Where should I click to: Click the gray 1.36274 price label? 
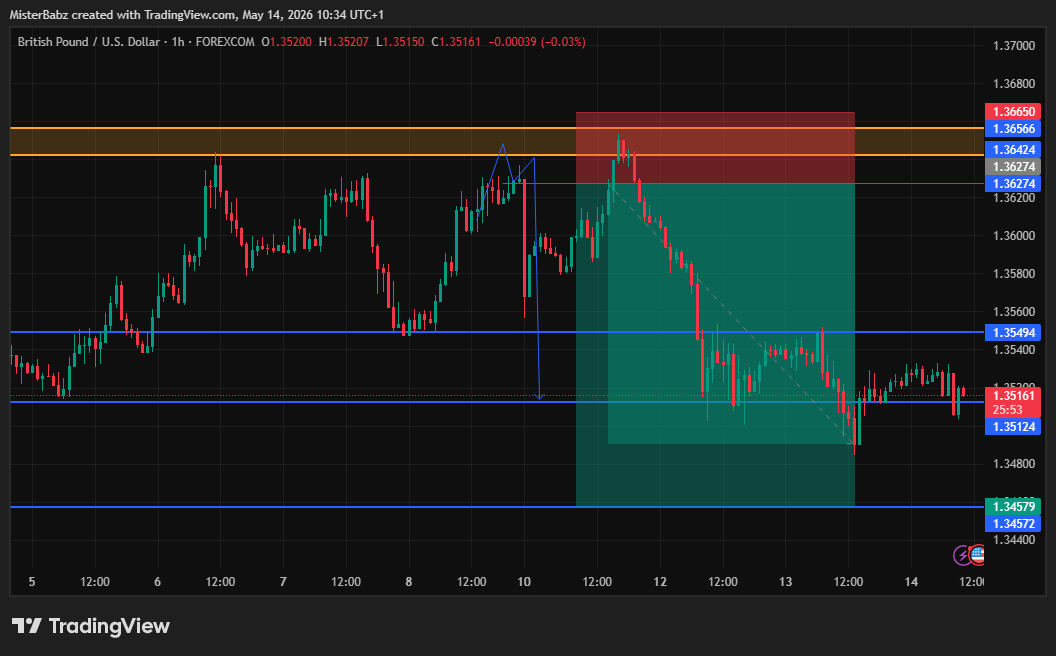1013,166
